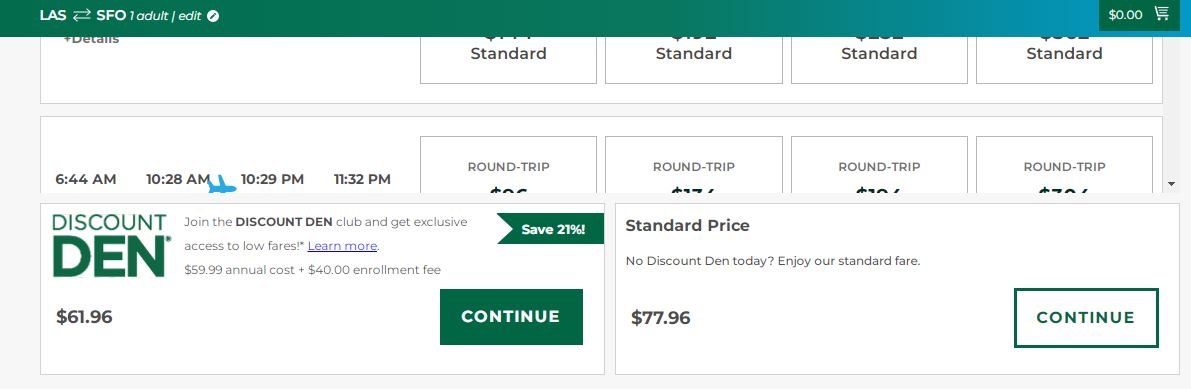
Task: Click the $0.00 cart total
Action: click(1125, 14)
